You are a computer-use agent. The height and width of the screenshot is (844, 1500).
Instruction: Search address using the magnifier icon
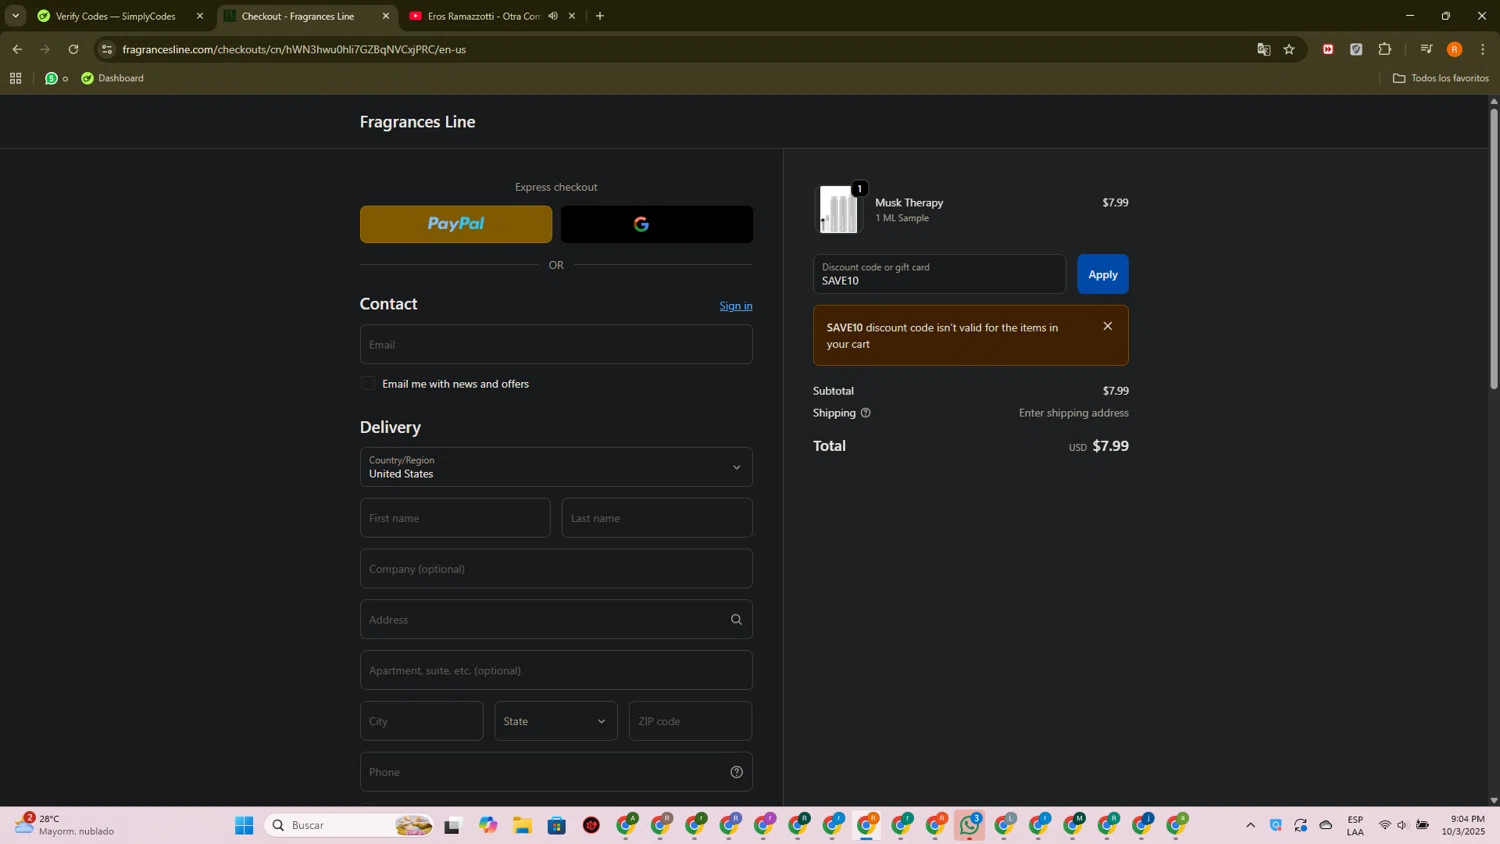pos(736,620)
